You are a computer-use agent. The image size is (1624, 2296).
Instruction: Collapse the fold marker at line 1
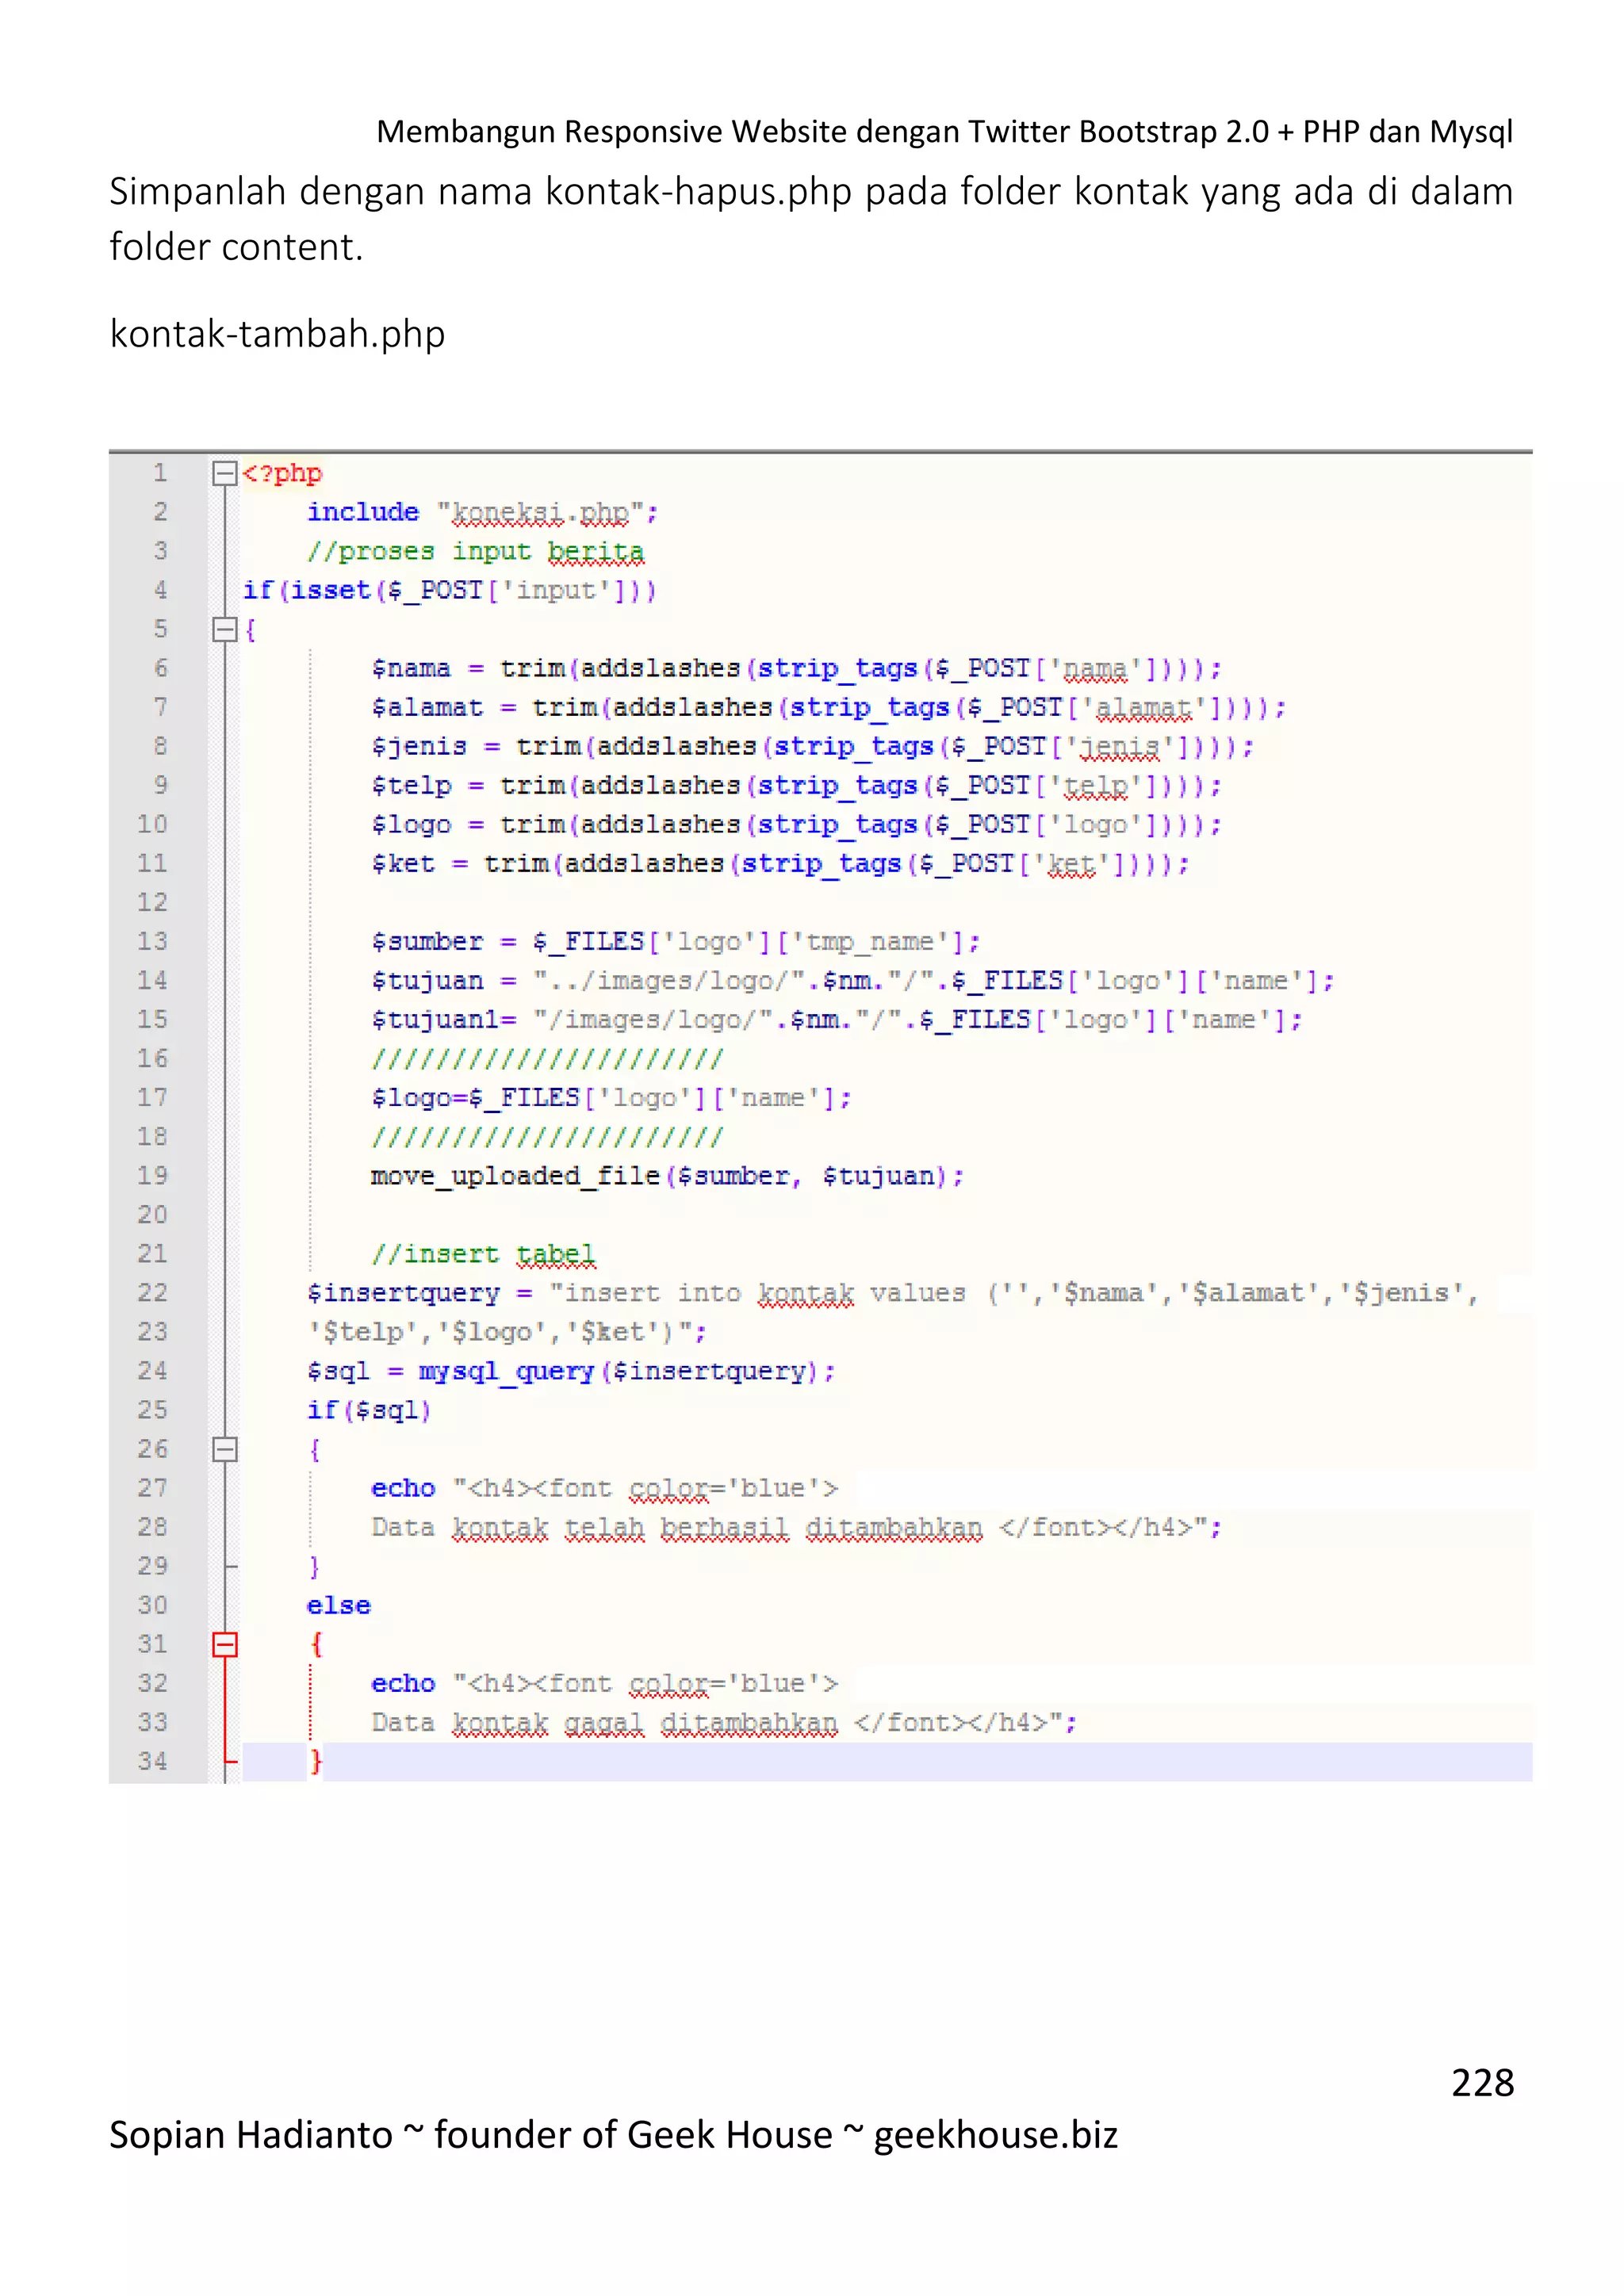tap(225, 473)
